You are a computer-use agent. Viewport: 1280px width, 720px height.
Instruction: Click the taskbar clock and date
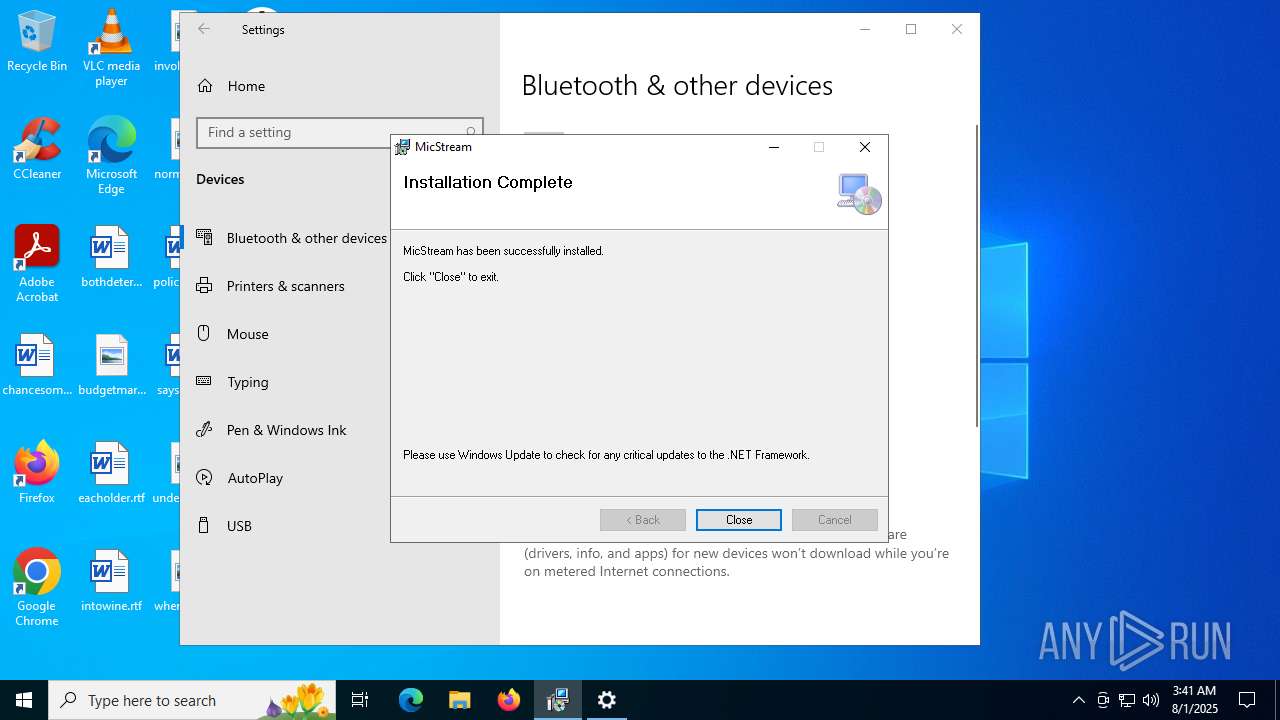tap(1194, 700)
